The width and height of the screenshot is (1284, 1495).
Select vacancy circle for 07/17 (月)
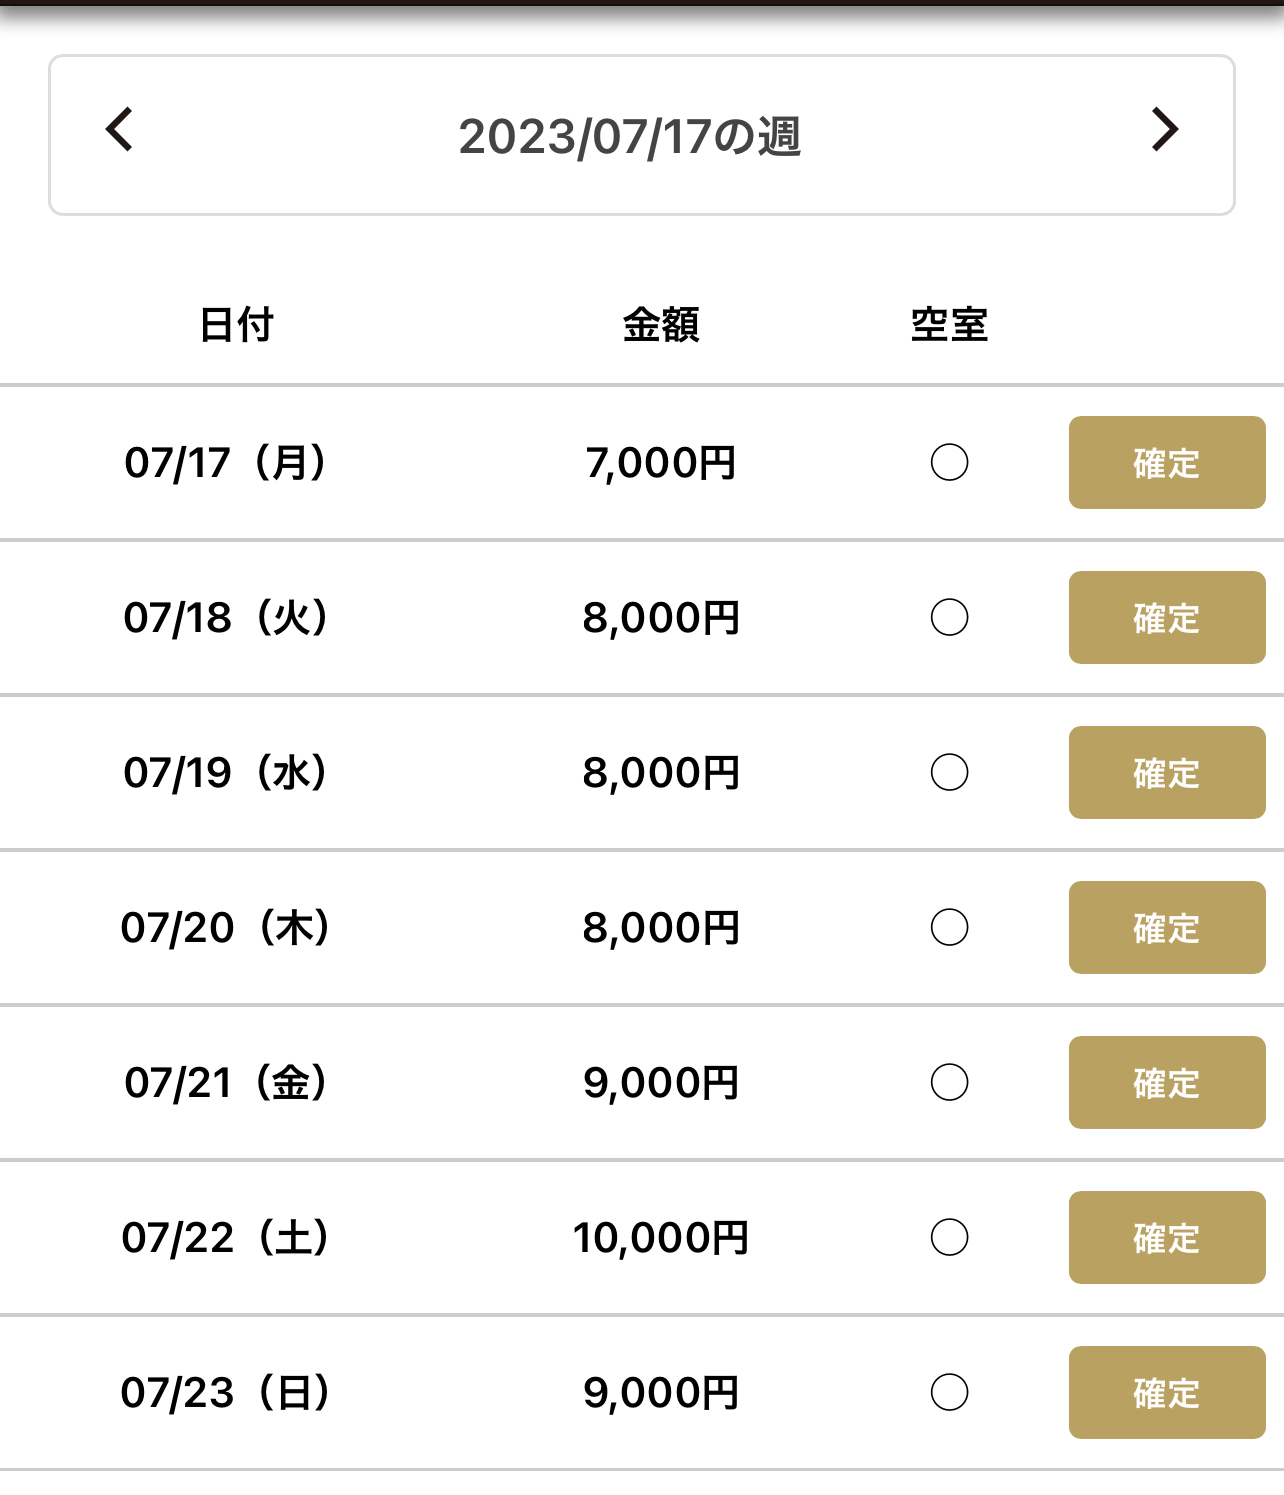point(949,463)
